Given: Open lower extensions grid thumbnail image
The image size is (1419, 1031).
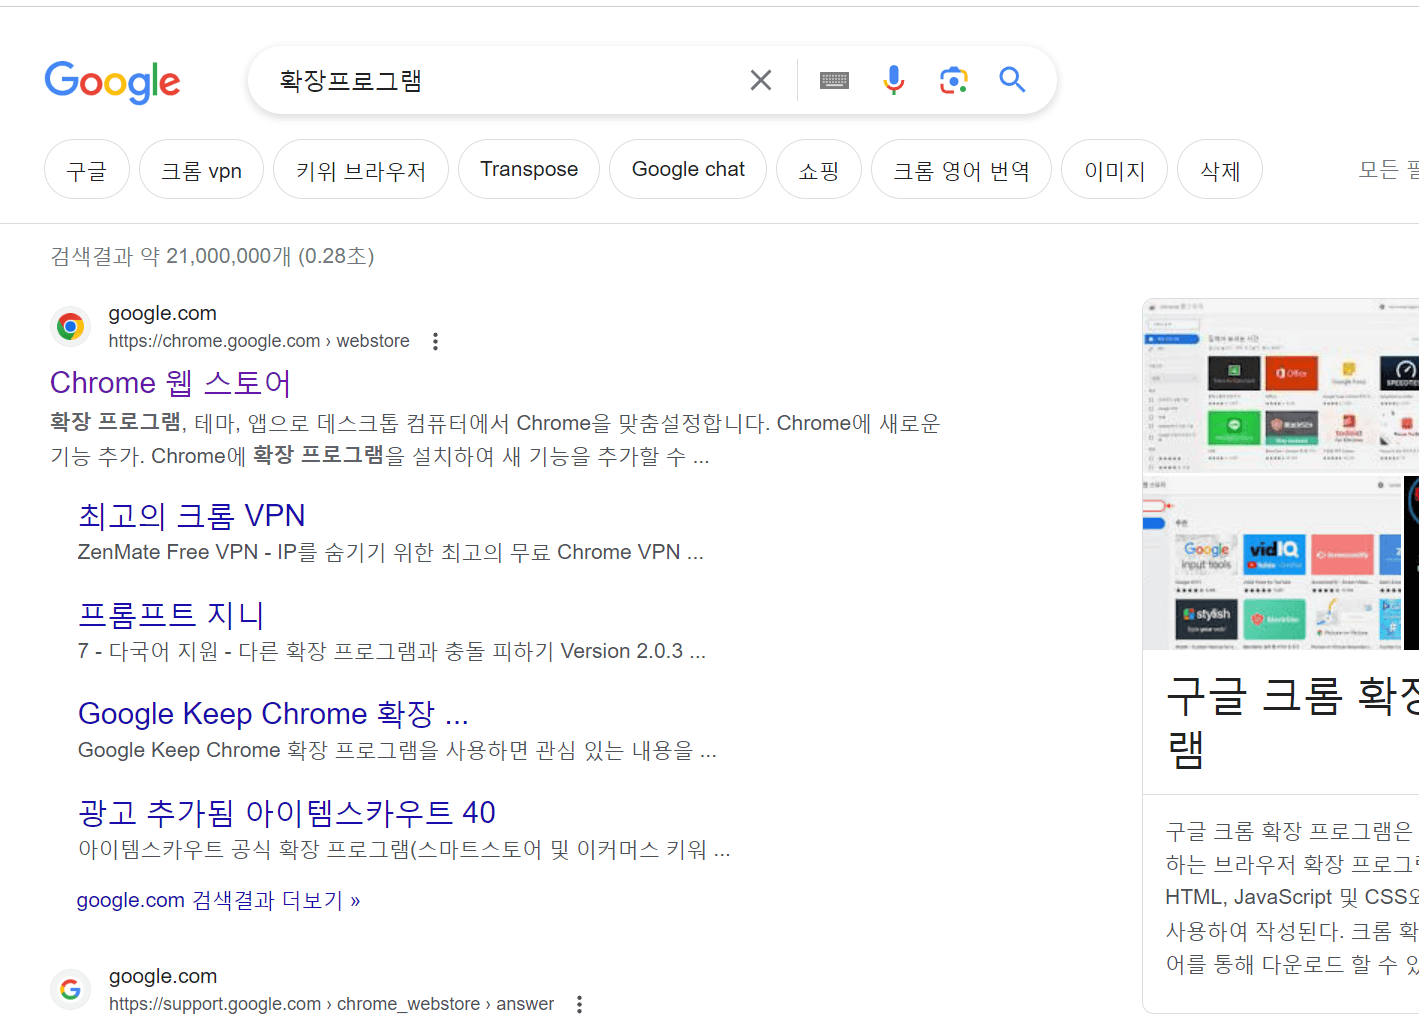Looking at the screenshot, I should (x=1273, y=562).
